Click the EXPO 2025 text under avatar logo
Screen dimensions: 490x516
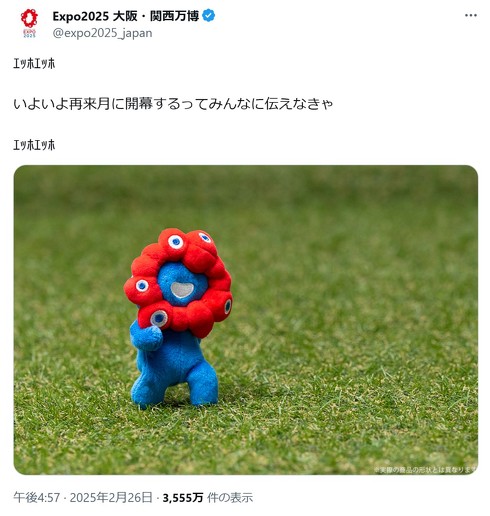(29, 33)
